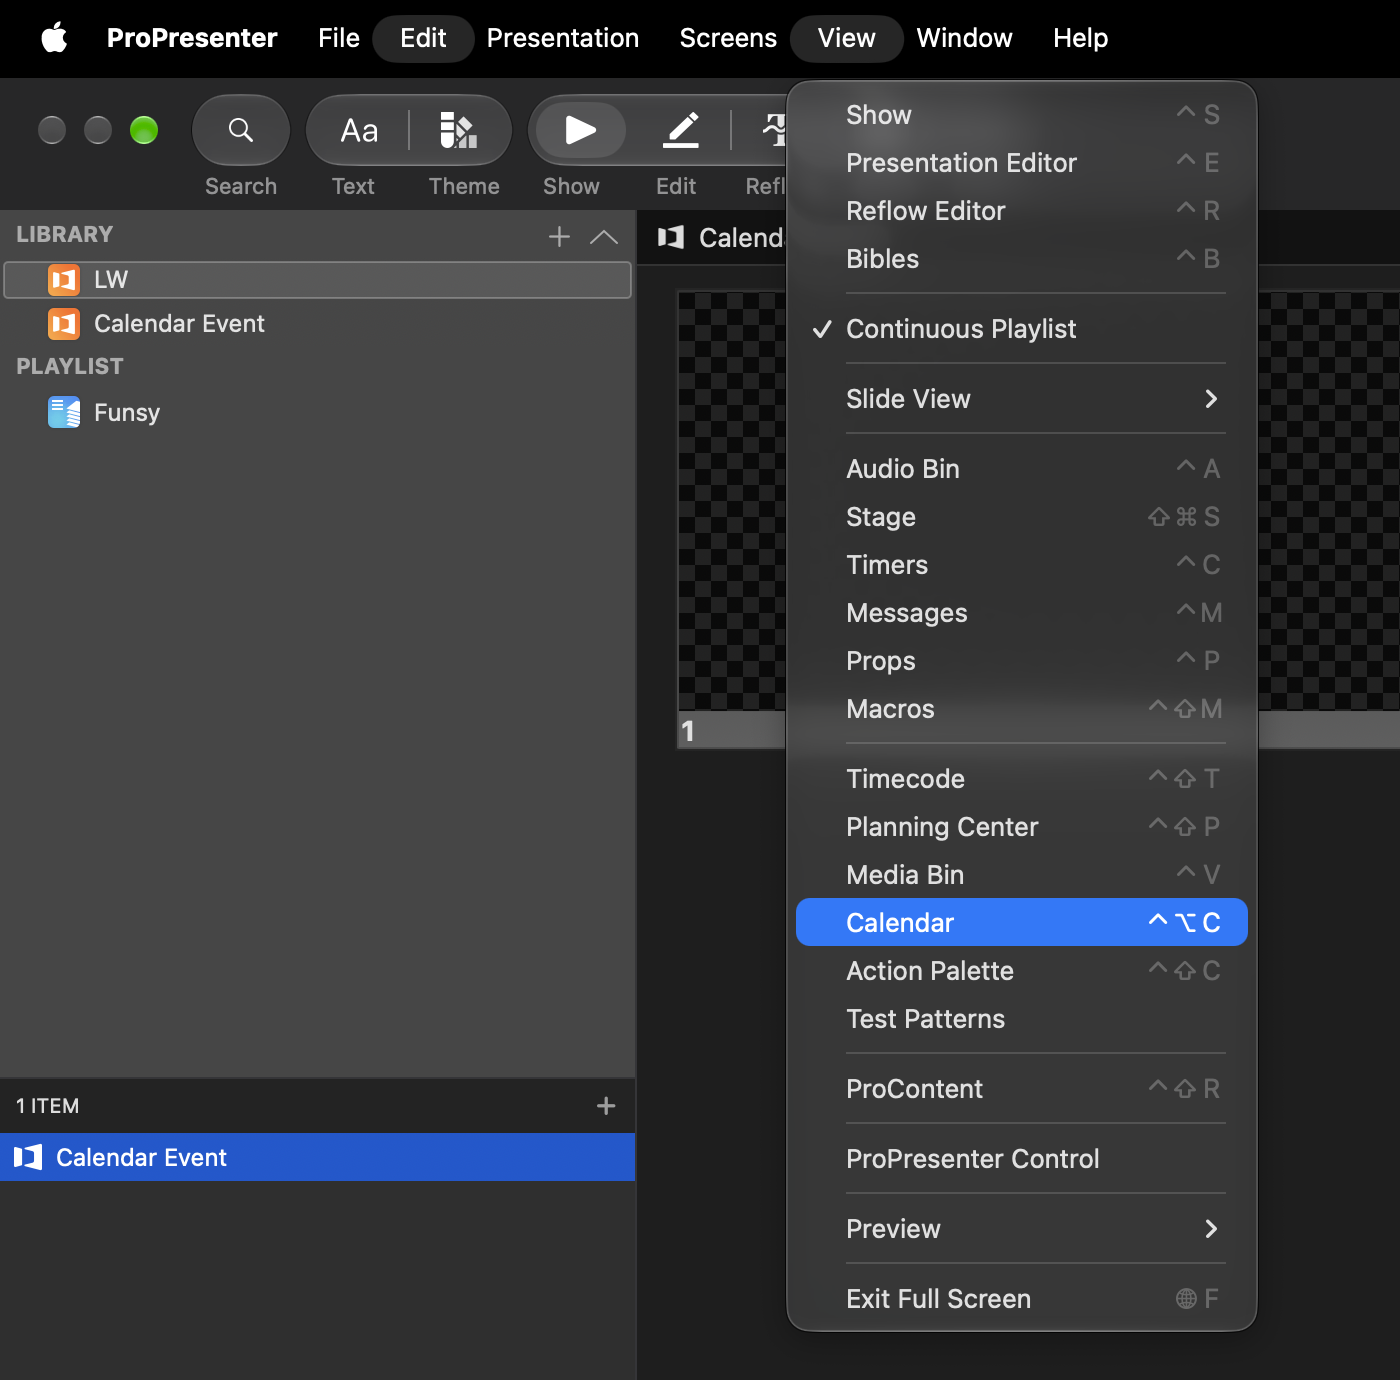Click the Search magnifier toolbar icon
The width and height of the screenshot is (1400, 1380).
click(x=241, y=130)
